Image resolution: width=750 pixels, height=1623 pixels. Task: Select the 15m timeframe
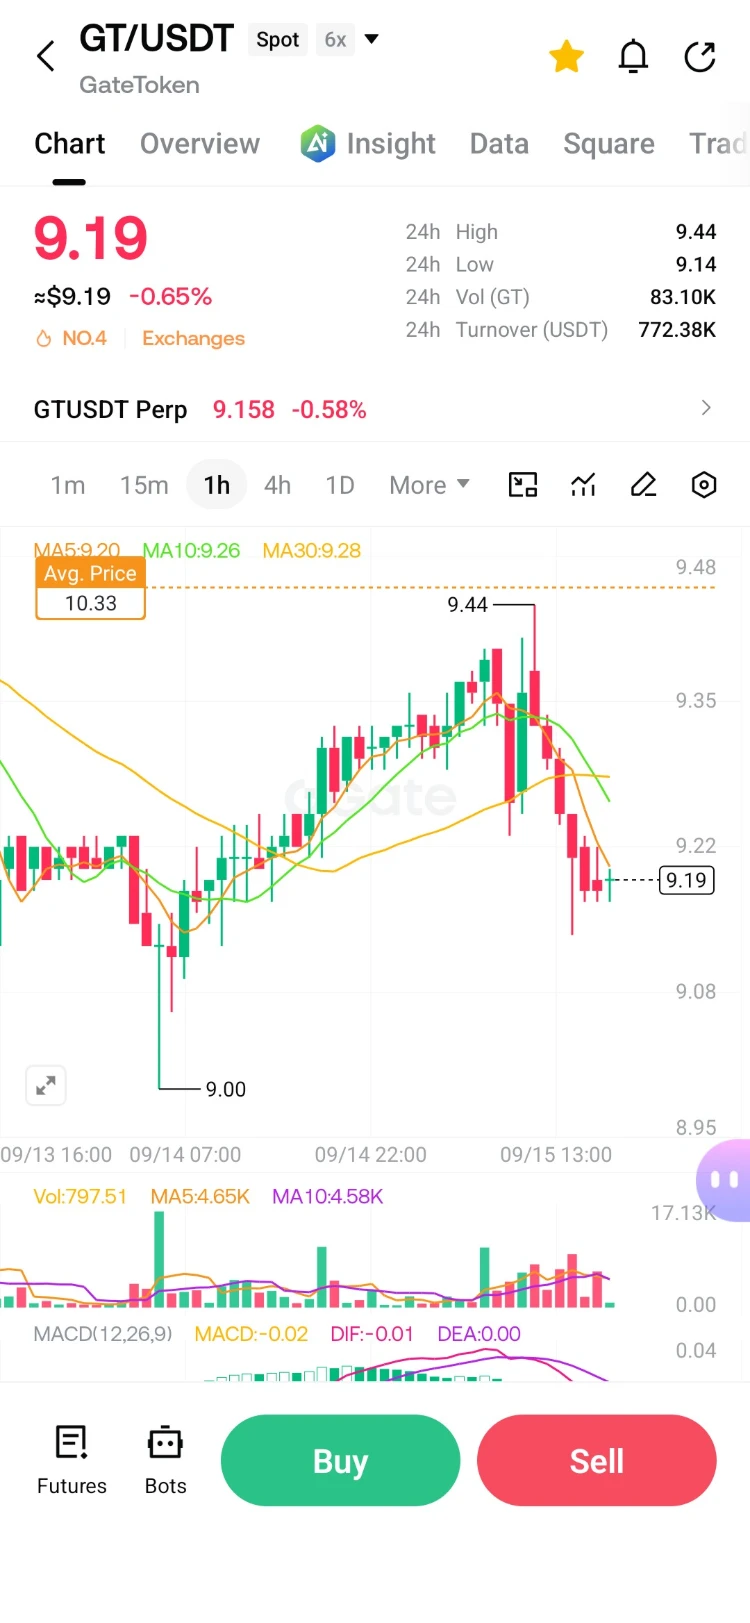pos(144,485)
